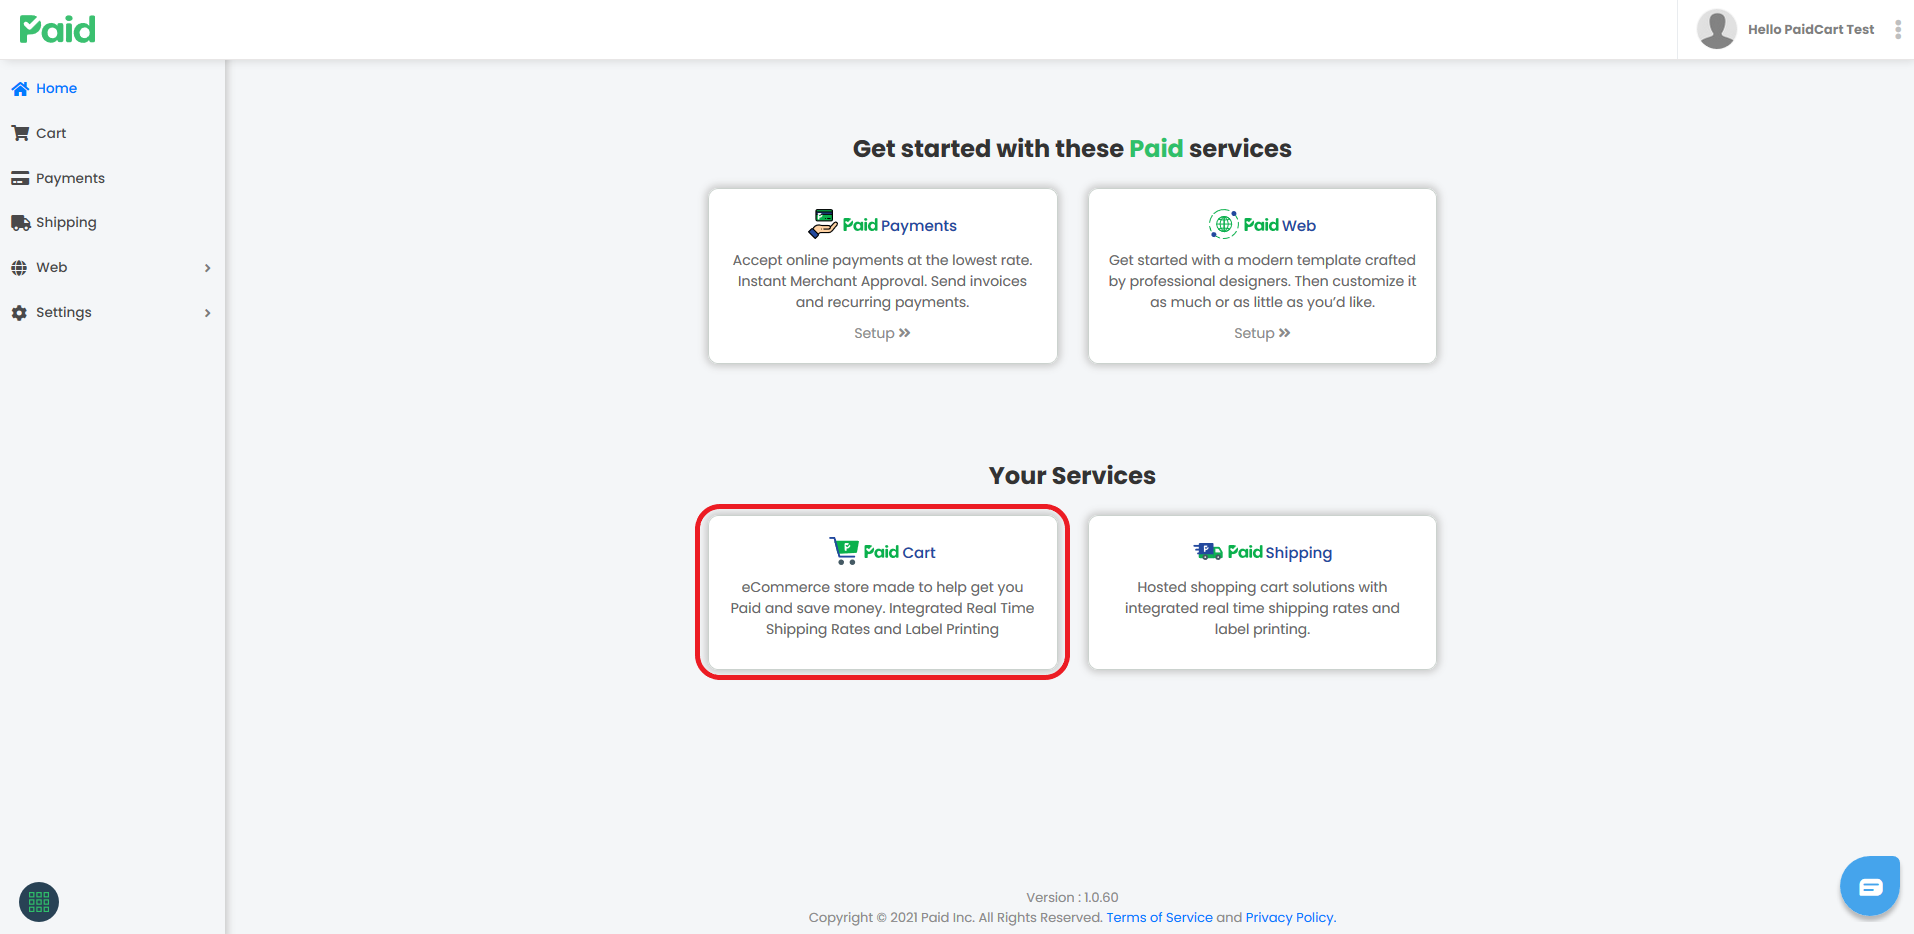
Task: Navigate to Home in the sidebar menu
Action: [x=56, y=88]
